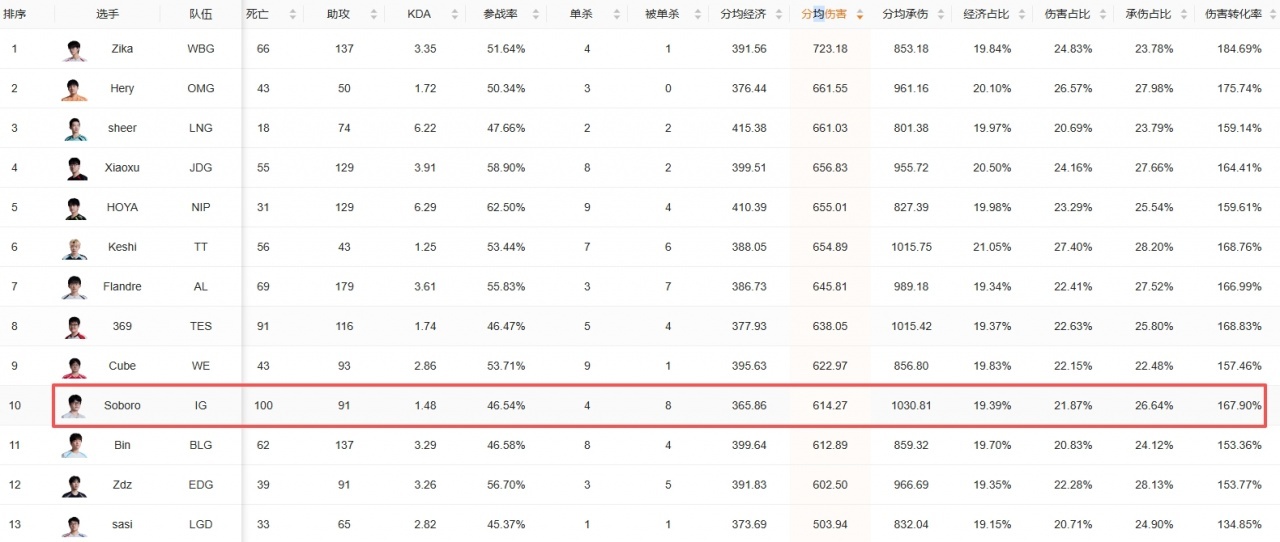Screen dimensions: 1280x542
Task: Open player name Zdz
Action: point(122,485)
